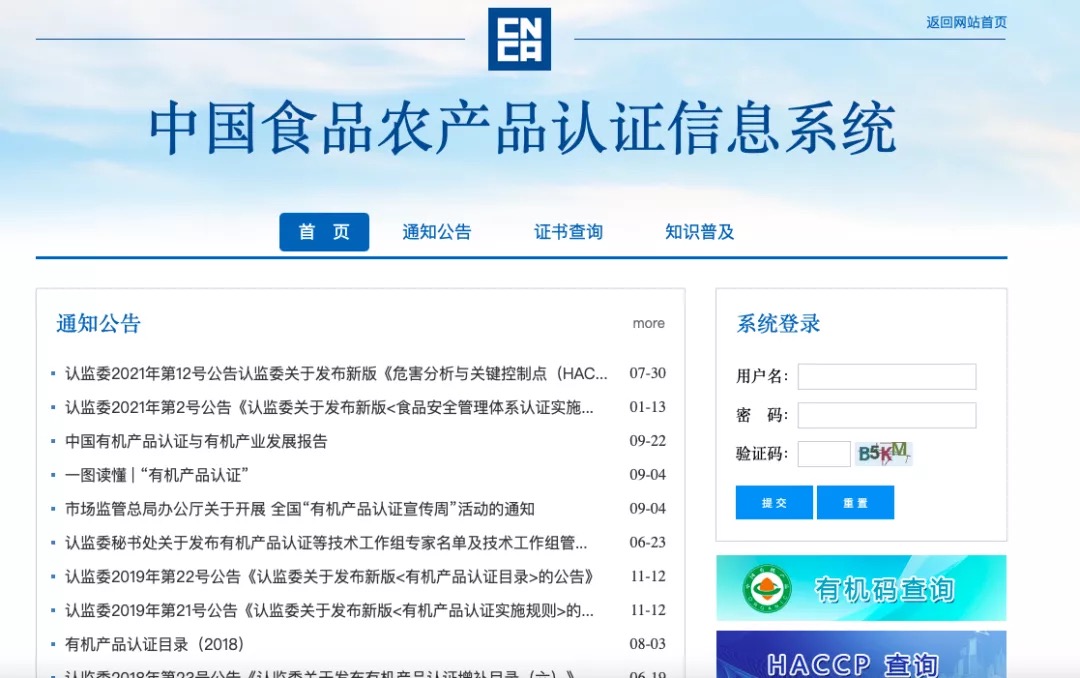Open the 知识普及 menu item
1080x678 pixels.
tap(699, 232)
